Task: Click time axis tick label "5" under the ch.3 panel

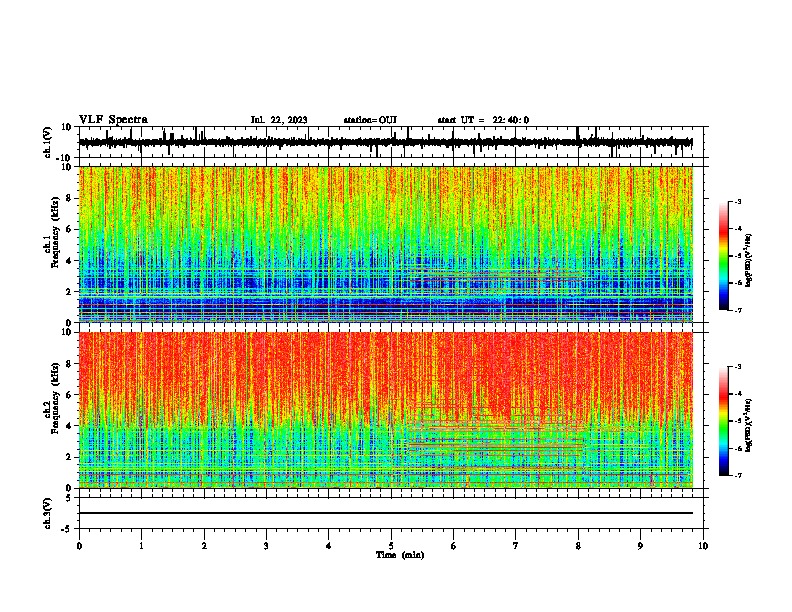Action: tap(391, 546)
